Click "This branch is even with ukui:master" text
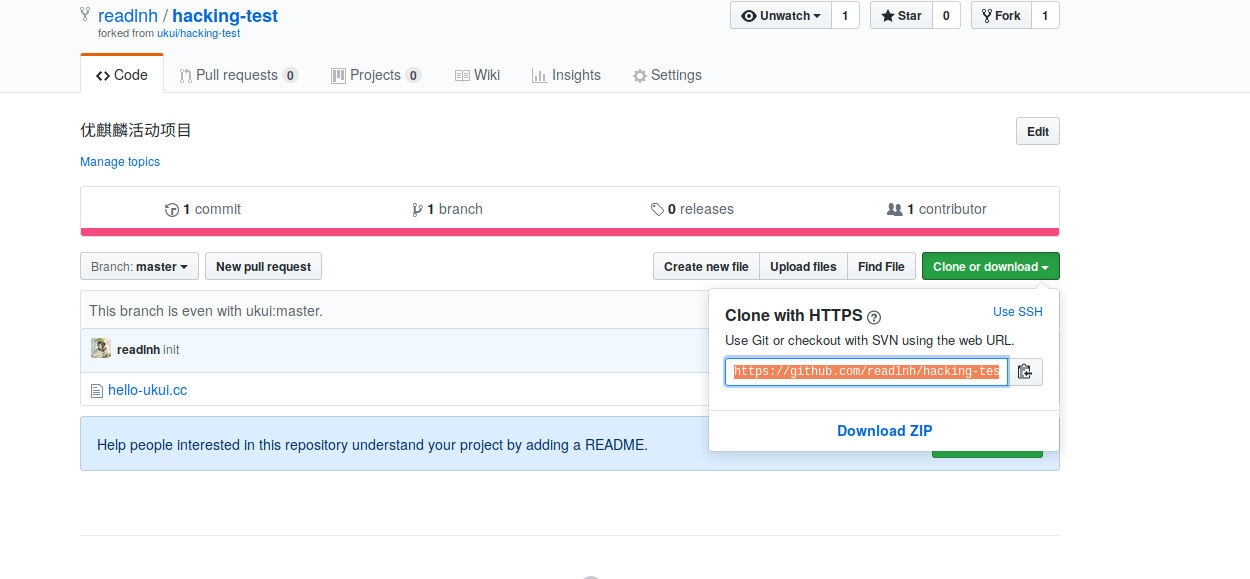The width and height of the screenshot is (1250, 579). click(x=206, y=311)
